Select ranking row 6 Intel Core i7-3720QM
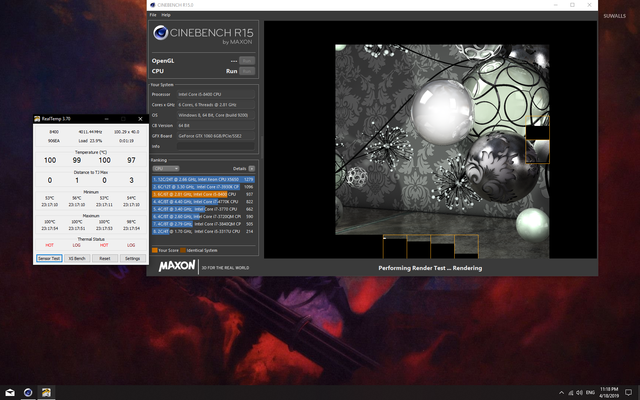 coord(203,216)
